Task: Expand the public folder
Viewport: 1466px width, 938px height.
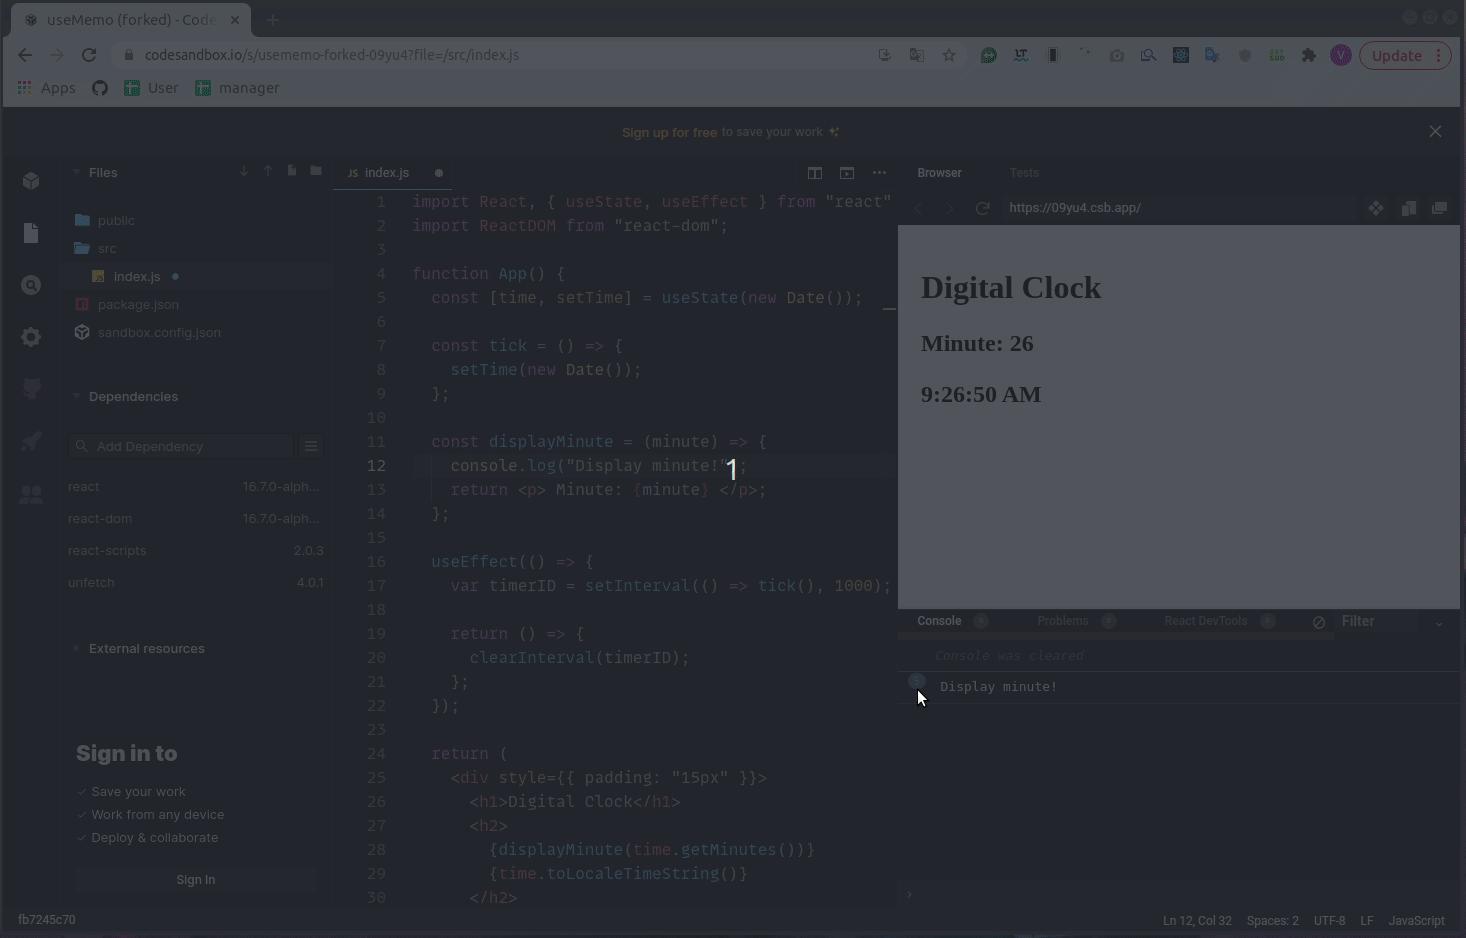Action: tap(116, 220)
